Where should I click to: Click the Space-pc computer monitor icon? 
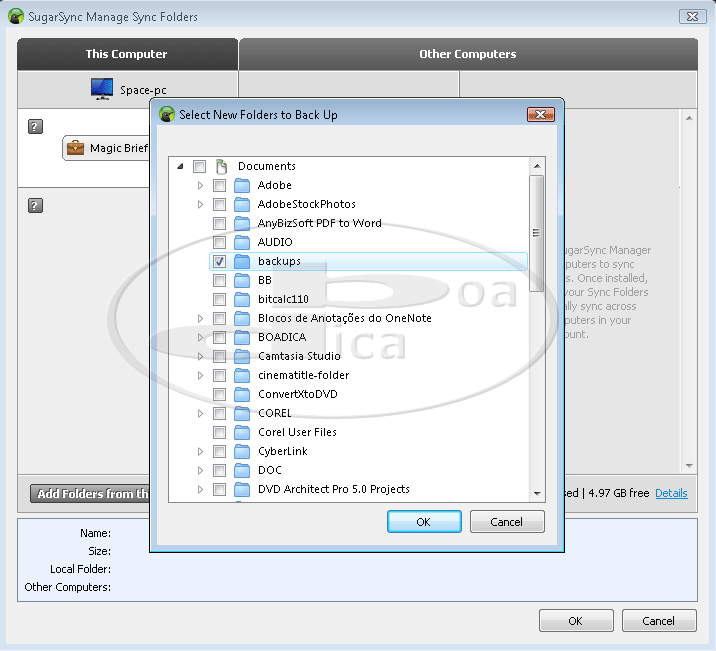101,89
